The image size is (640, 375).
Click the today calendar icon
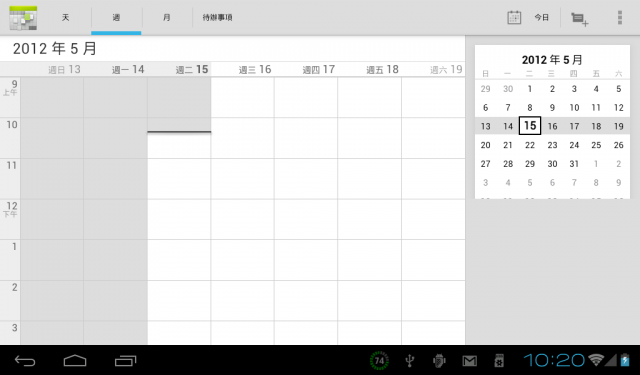pyautogui.click(x=514, y=18)
